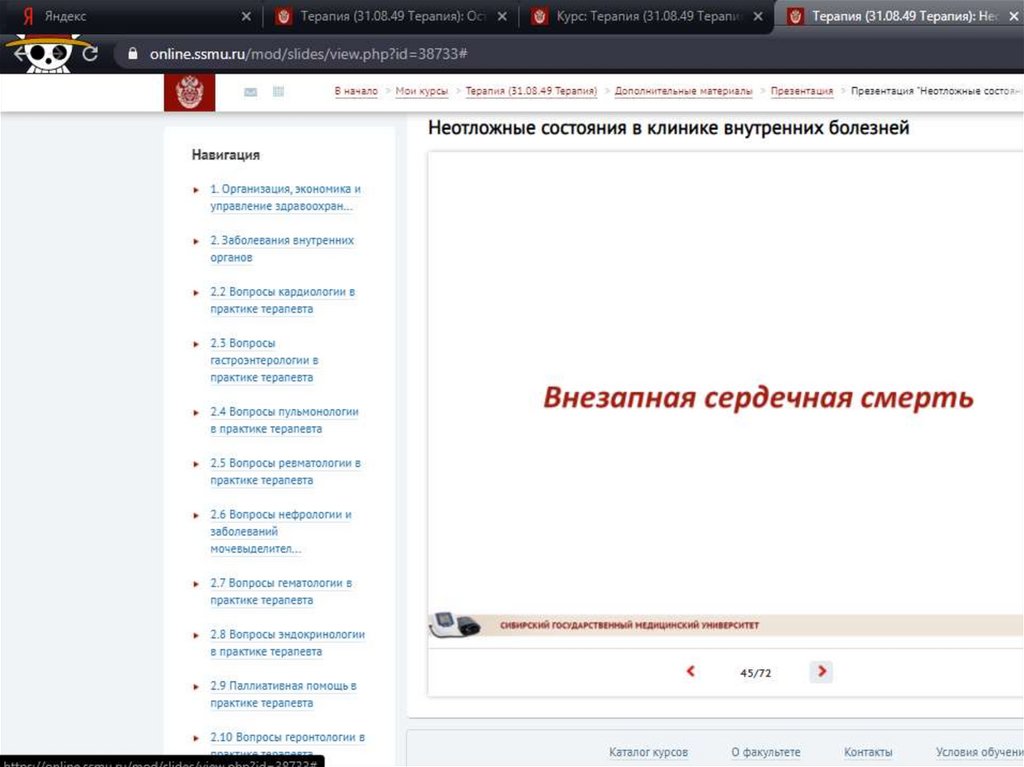The height and width of the screenshot is (767, 1024).
Task: Switch to the second tab, Терапия: Ос...
Action: pyautogui.click(x=389, y=16)
